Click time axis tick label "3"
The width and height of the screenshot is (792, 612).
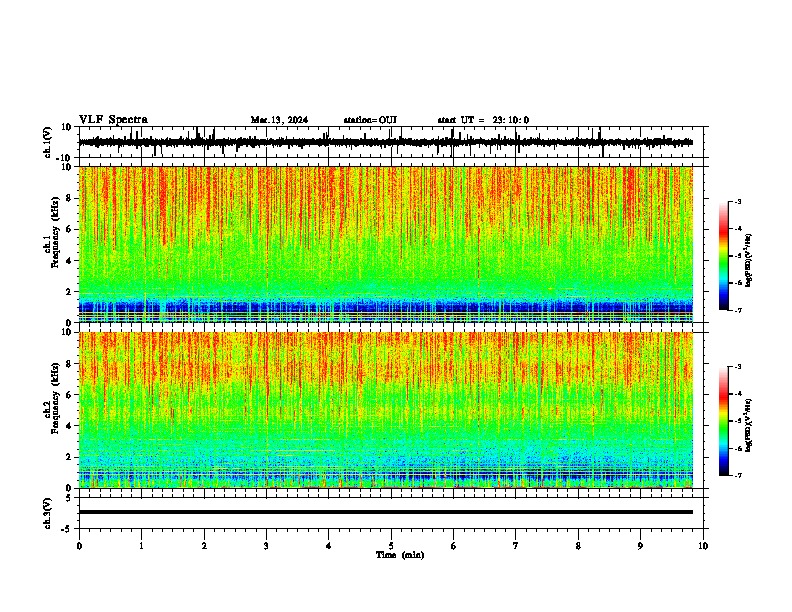266,546
